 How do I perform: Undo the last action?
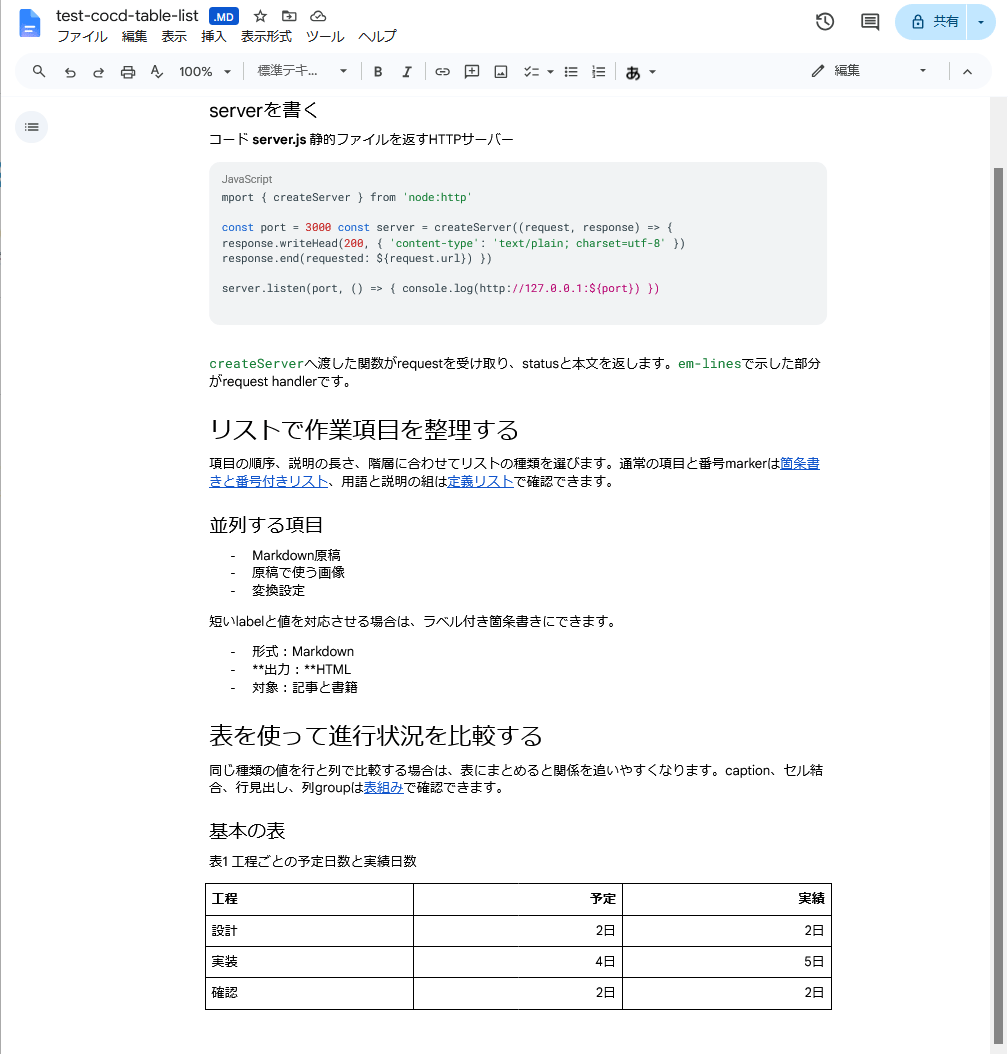coord(70,72)
